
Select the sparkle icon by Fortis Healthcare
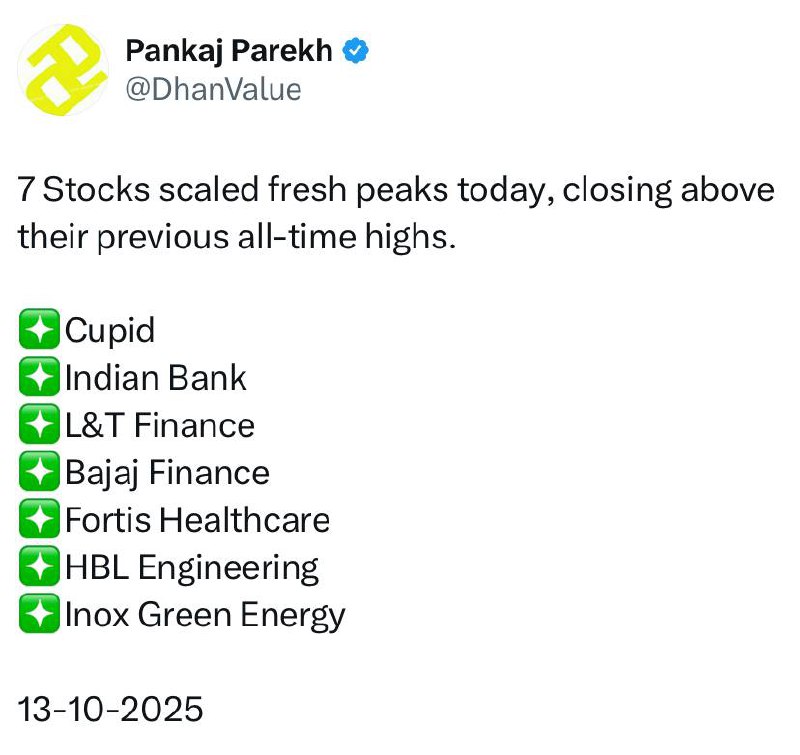[39, 520]
